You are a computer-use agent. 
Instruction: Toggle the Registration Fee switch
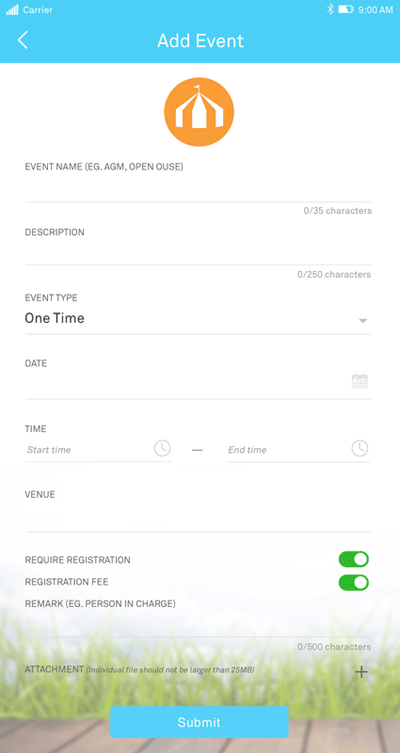[x=353, y=583]
